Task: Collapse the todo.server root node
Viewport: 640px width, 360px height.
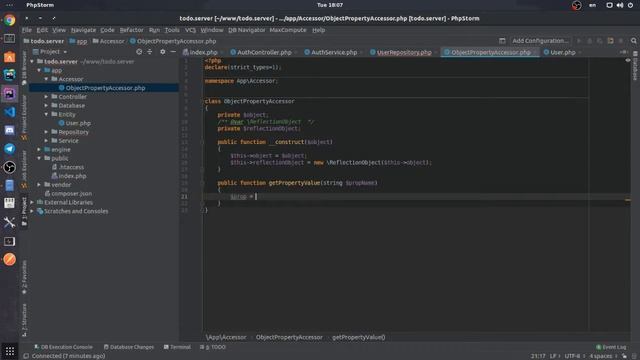Action: click(x=32, y=62)
